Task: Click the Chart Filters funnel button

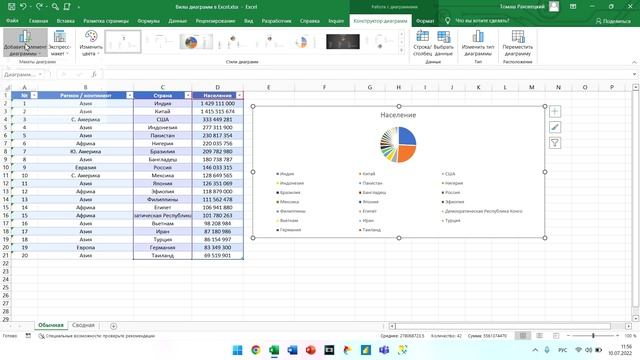Action: (555, 143)
